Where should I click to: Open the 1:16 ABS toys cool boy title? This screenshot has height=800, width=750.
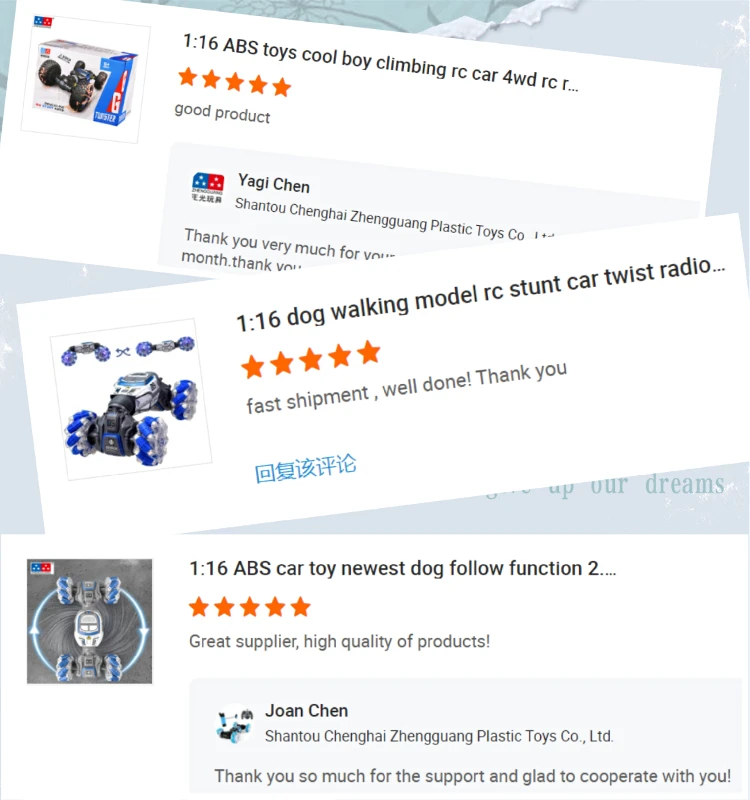(x=381, y=63)
